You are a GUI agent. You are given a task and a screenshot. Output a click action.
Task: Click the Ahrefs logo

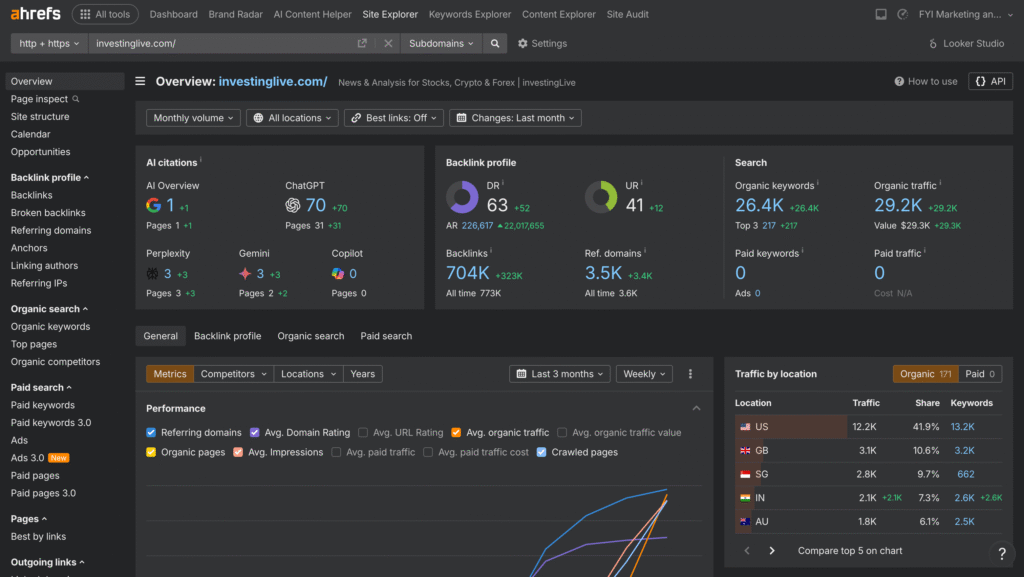35,14
